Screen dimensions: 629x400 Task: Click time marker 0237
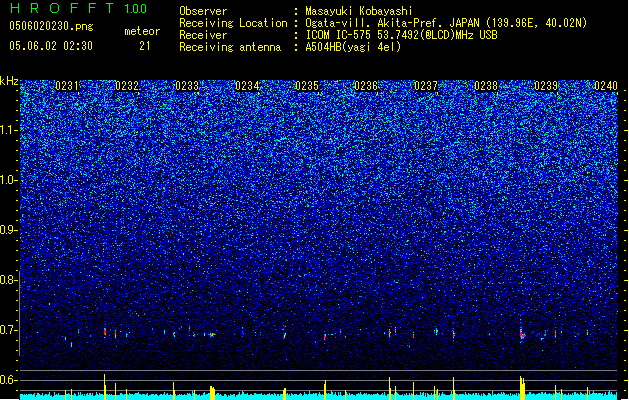pyautogui.click(x=426, y=86)
